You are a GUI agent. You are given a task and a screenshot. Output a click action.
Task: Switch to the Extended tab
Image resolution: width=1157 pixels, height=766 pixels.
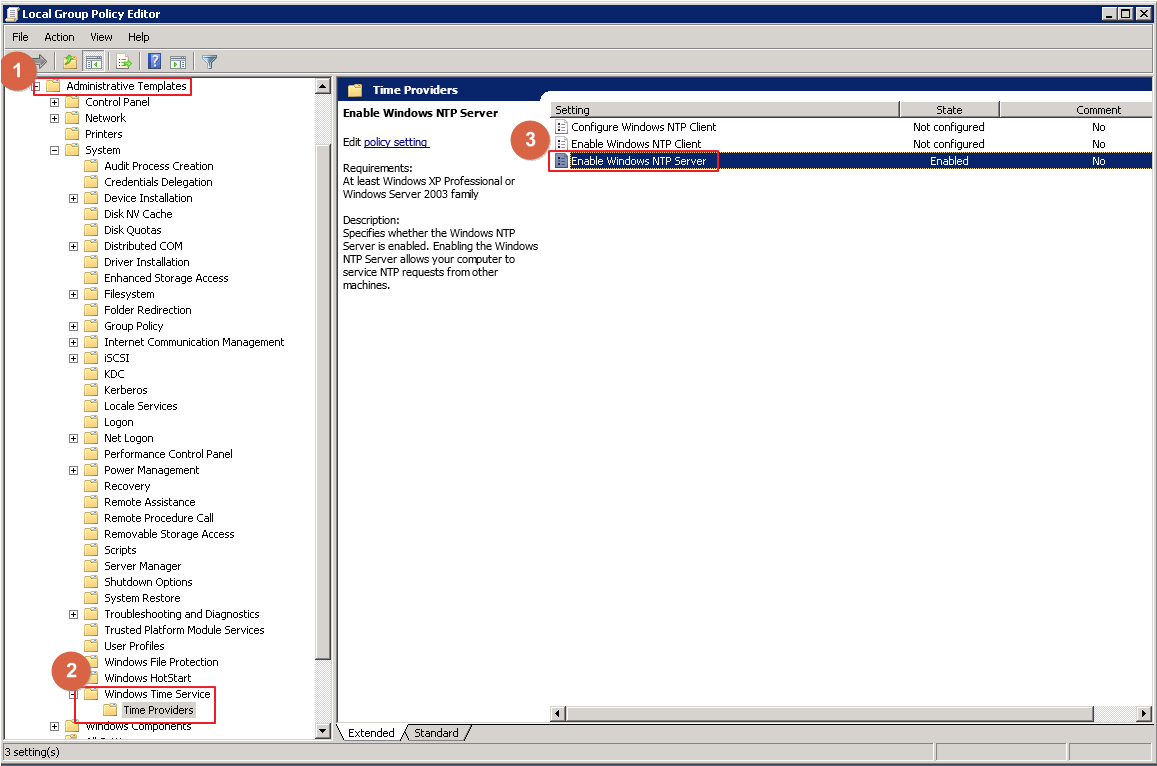tap(371, 733)
